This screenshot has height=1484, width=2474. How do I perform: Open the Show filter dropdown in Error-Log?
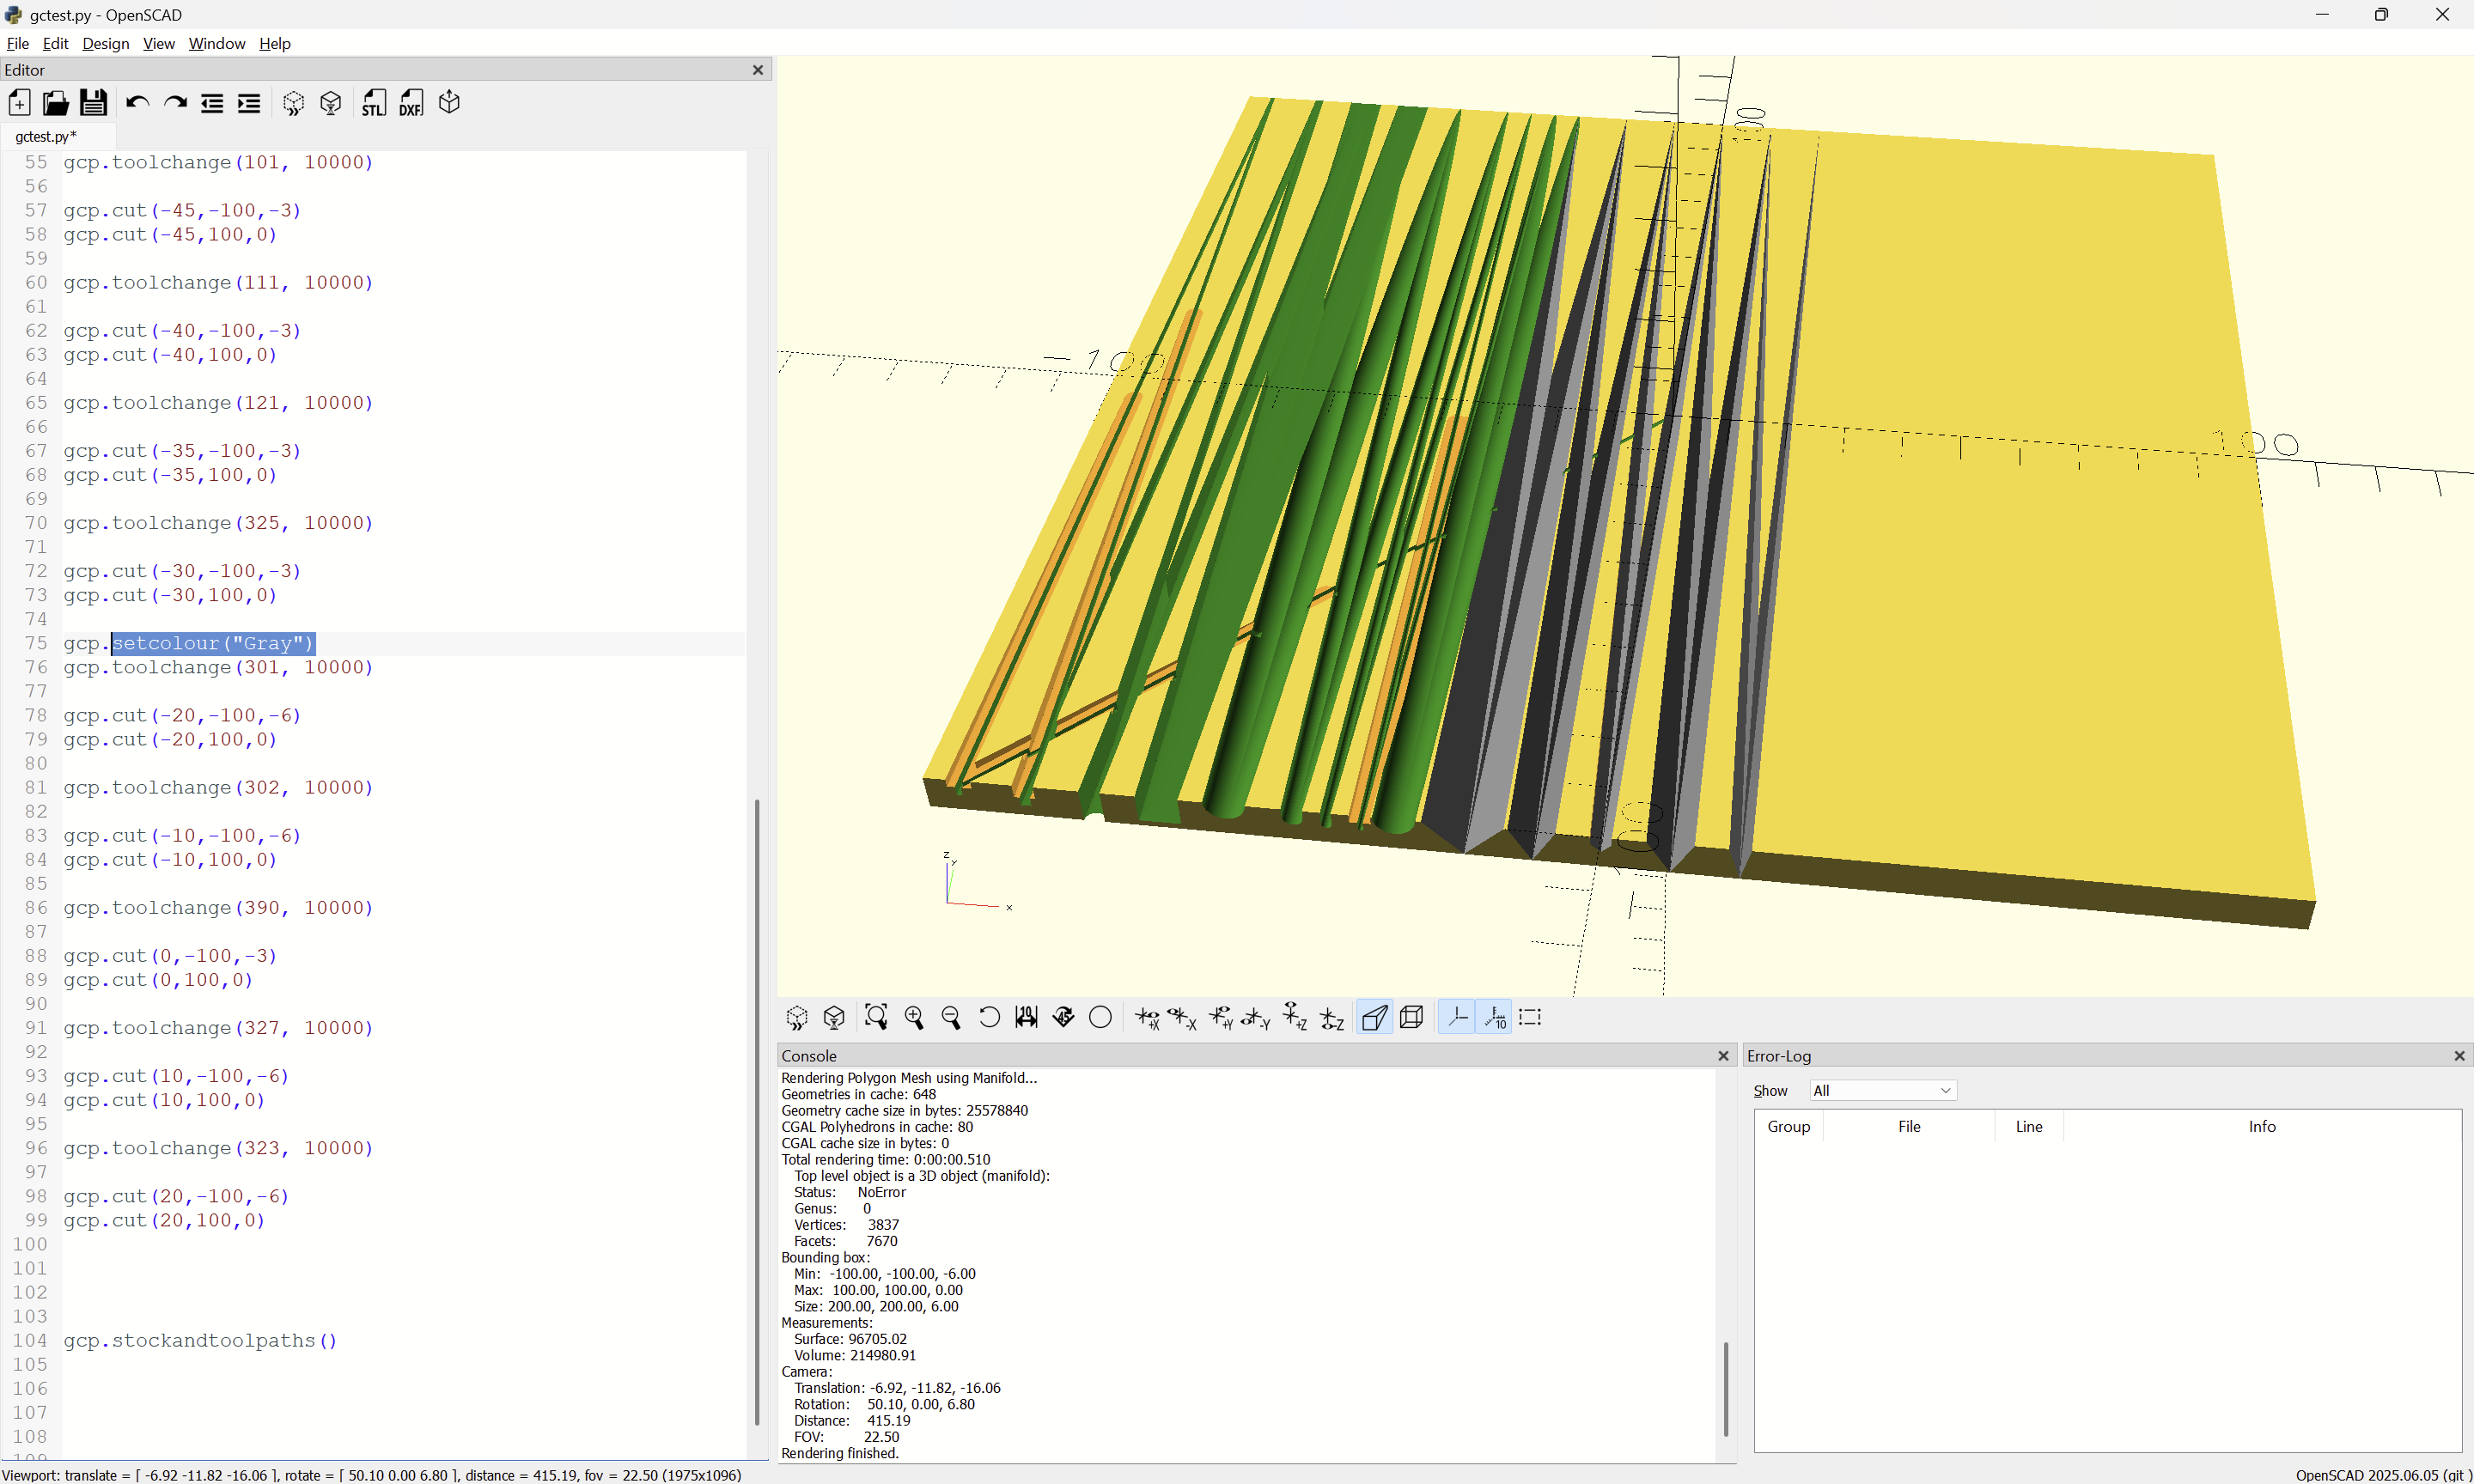1882,1090
